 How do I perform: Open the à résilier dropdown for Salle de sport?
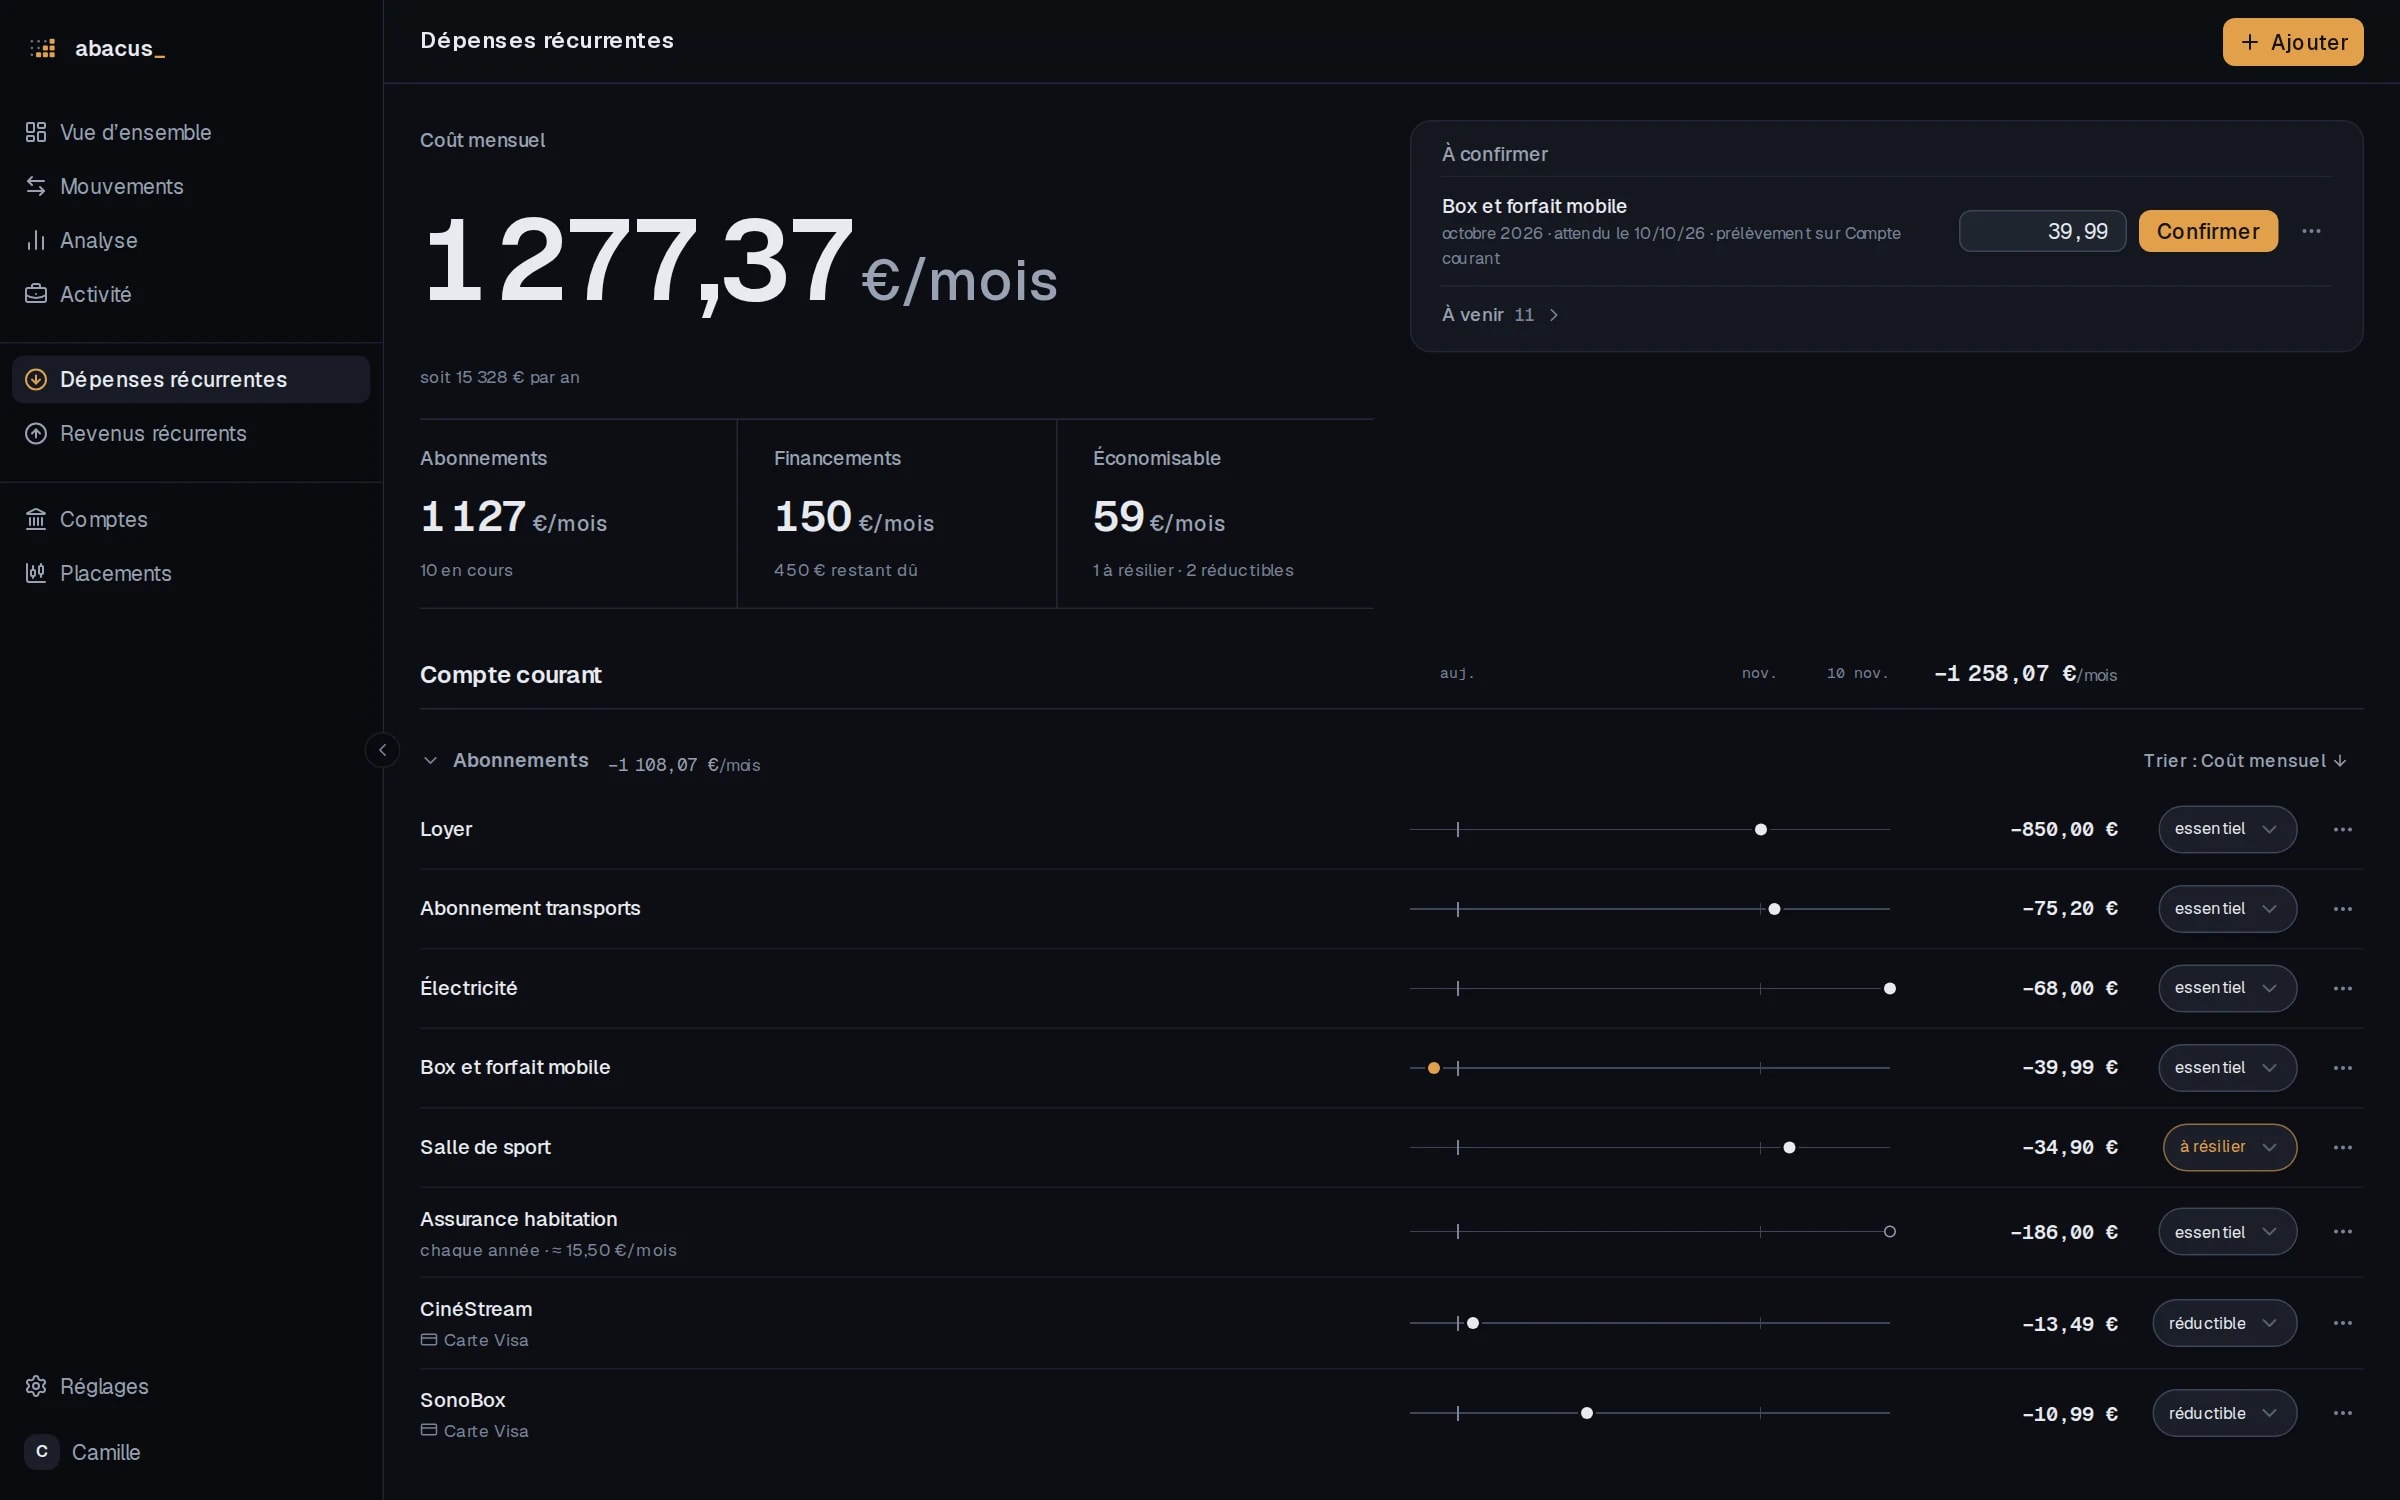pyautogui.click(x=2230, y=1147)
